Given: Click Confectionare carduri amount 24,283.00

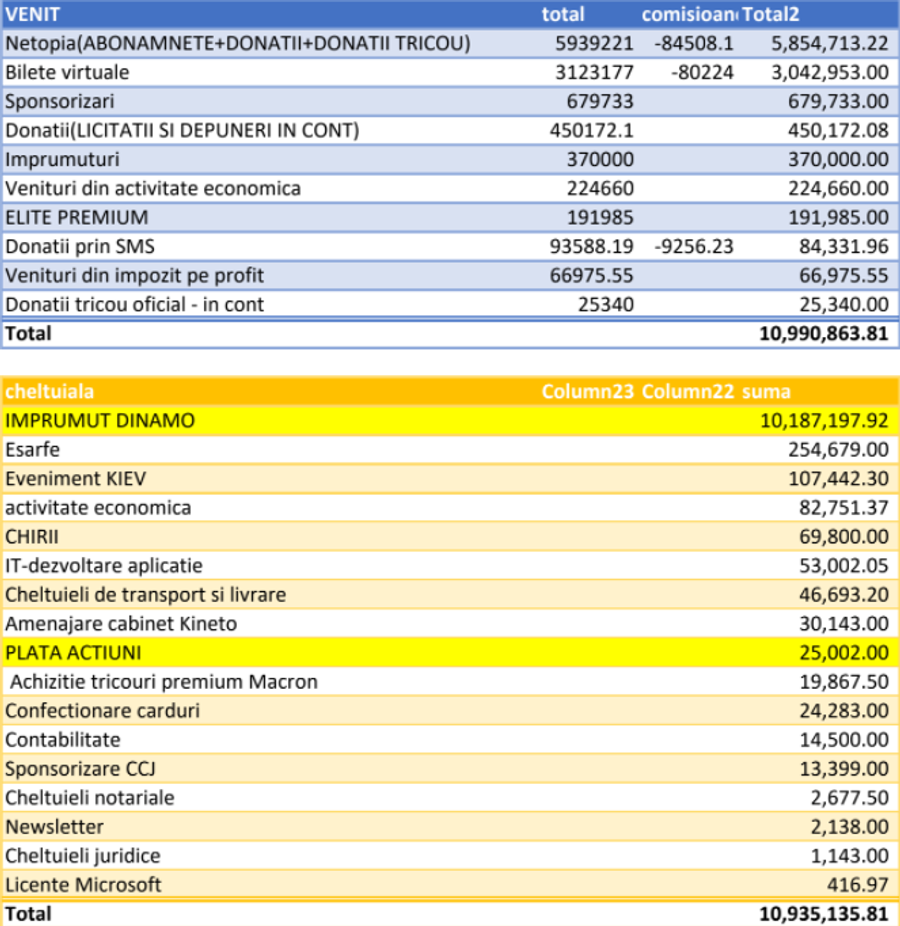Looking at the screenshot, I should [844, 710].
